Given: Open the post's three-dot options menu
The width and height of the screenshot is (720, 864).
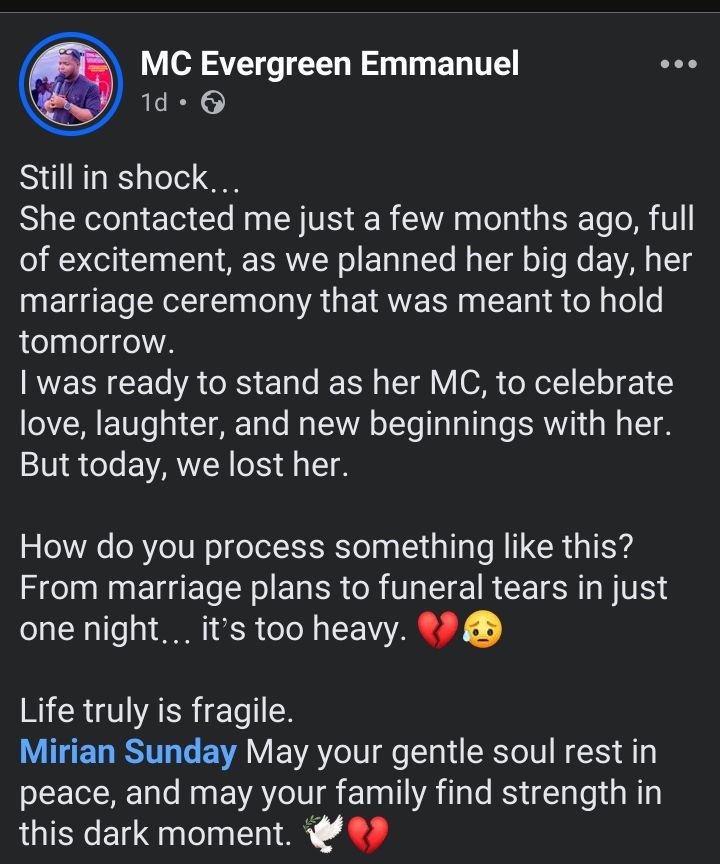Looking at the screenshot, I should pyautogui.click(x=679, y=65).
